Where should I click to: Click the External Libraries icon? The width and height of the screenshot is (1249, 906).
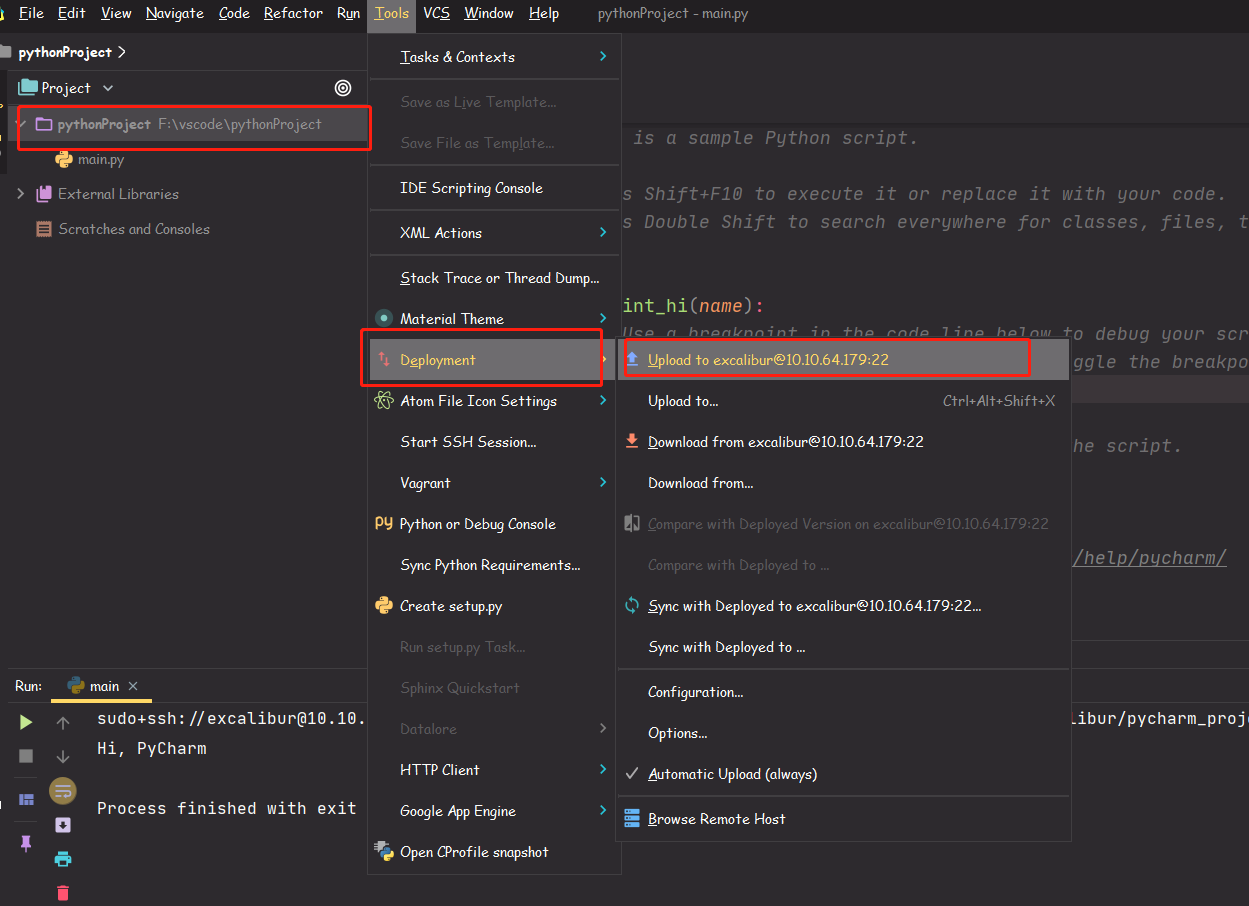coord(44,194)
